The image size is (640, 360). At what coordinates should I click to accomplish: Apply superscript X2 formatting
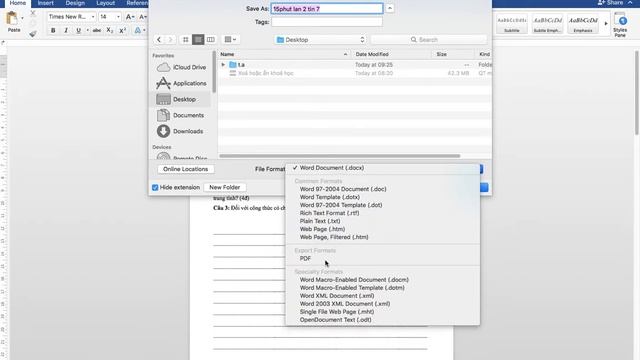click(122, 30)
